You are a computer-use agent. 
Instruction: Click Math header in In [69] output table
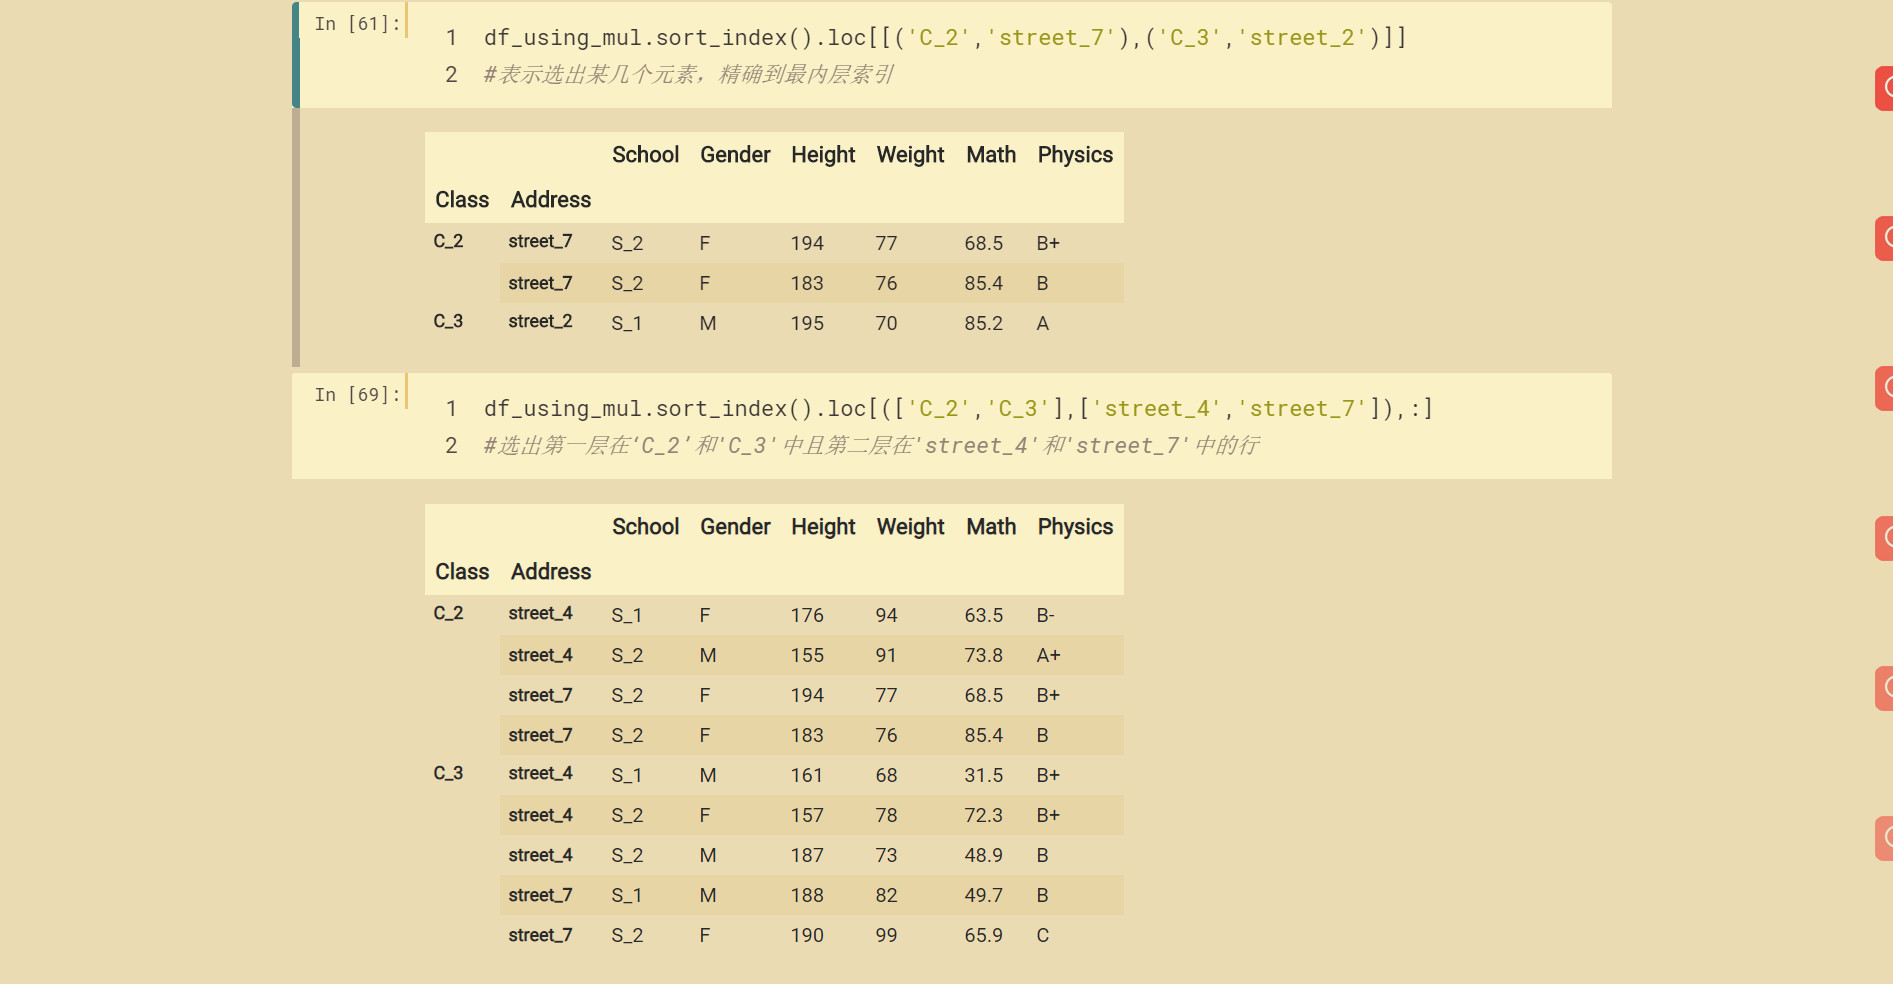991,527
